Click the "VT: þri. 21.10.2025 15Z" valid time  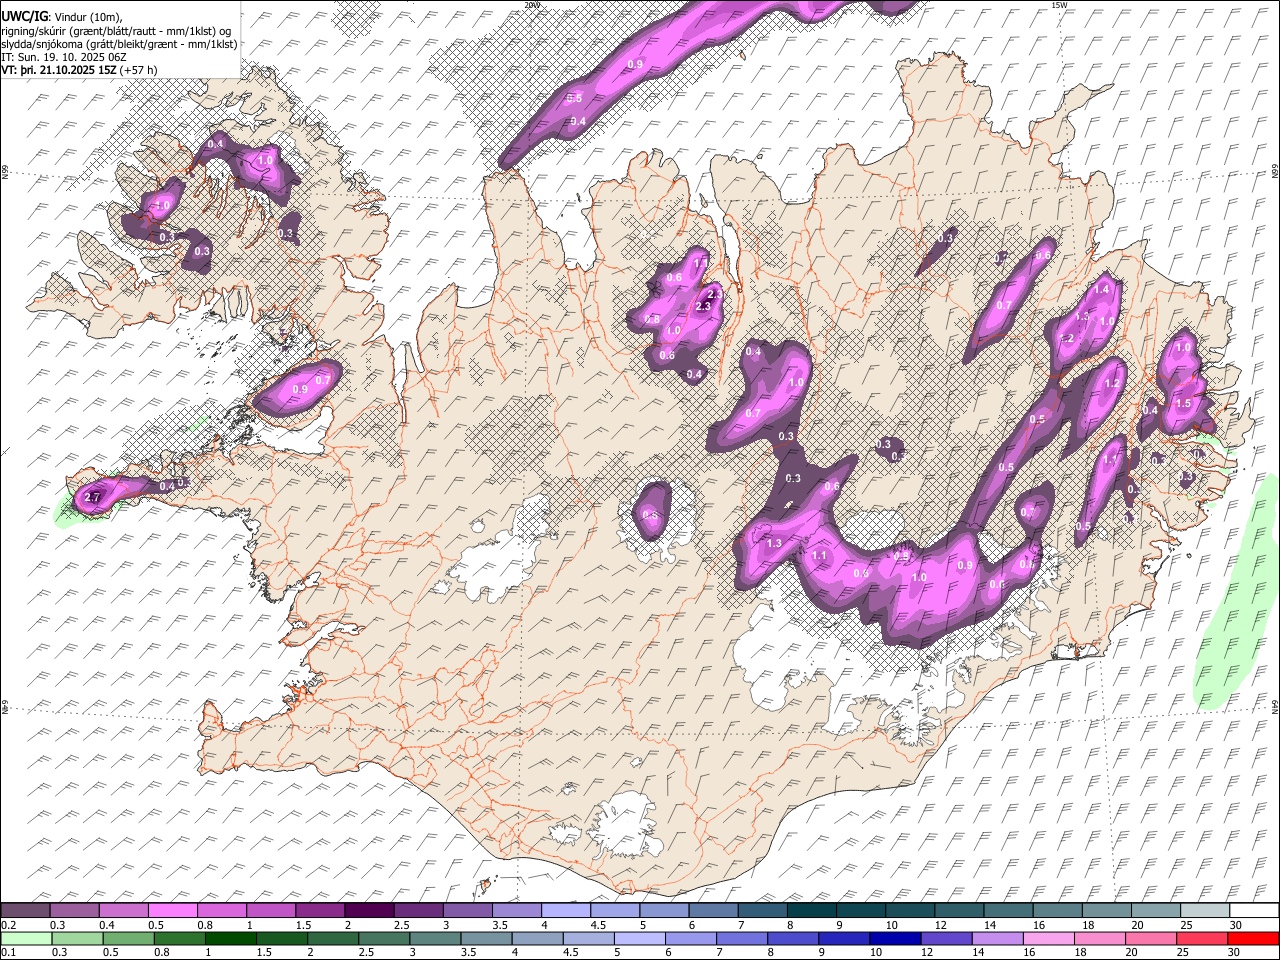(x=58, y=70)
